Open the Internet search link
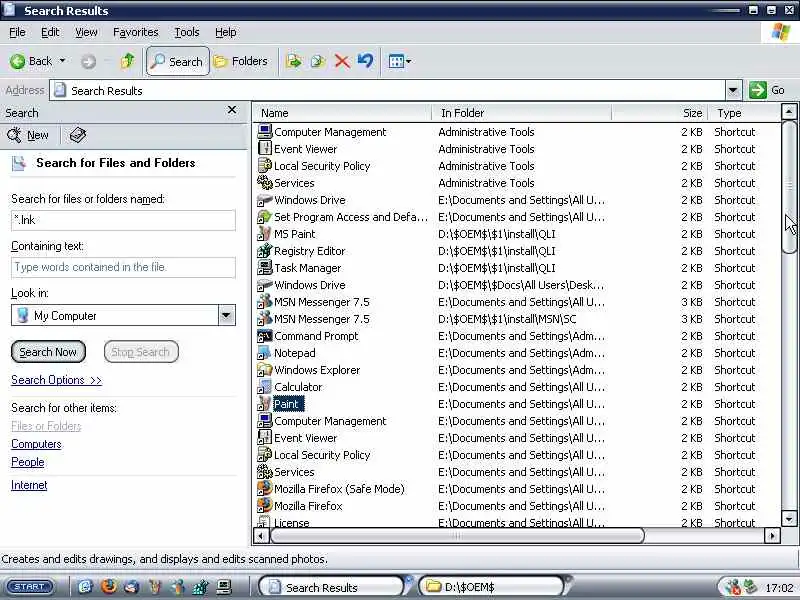Image resolution: width=800 pixels, height=600 pixels. pyautogui.click(x=29, y=485)
